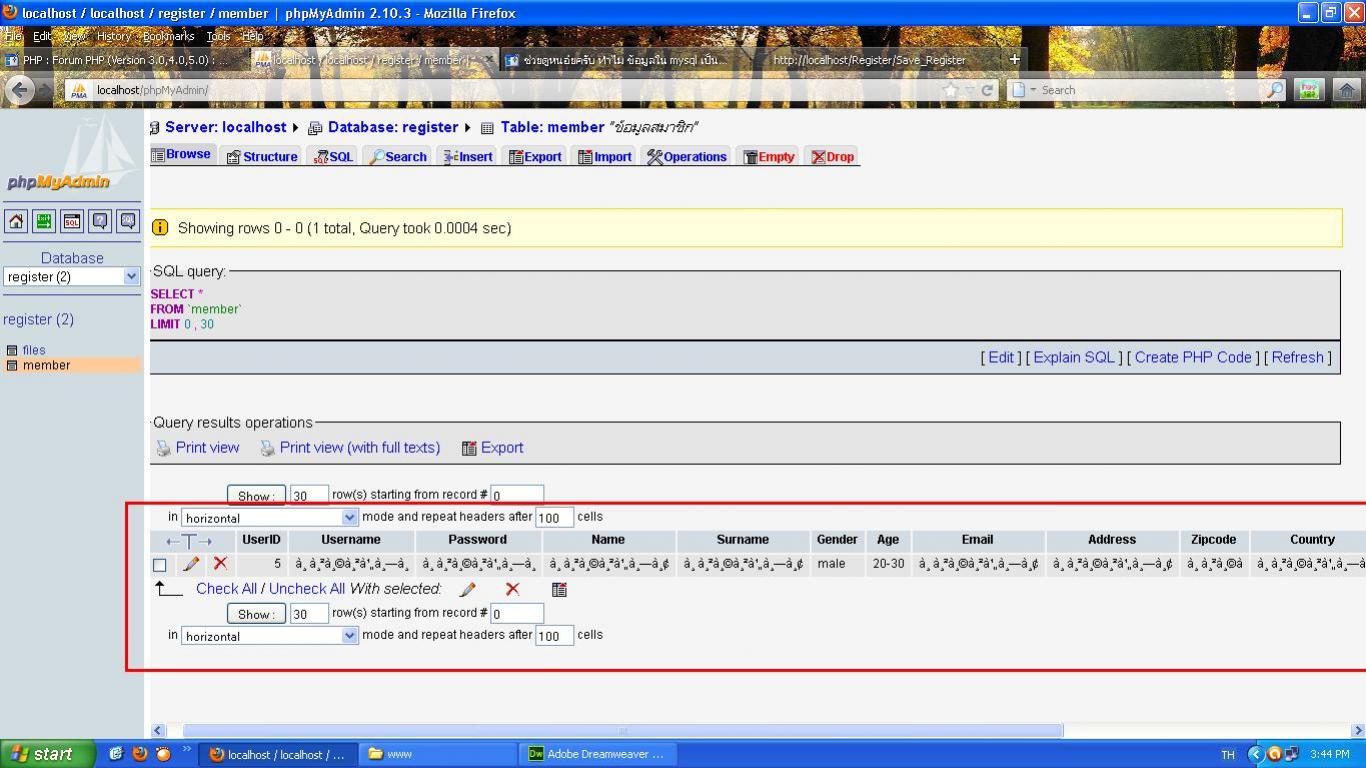Open the Tools menu in Firefox

pos(218,36)
